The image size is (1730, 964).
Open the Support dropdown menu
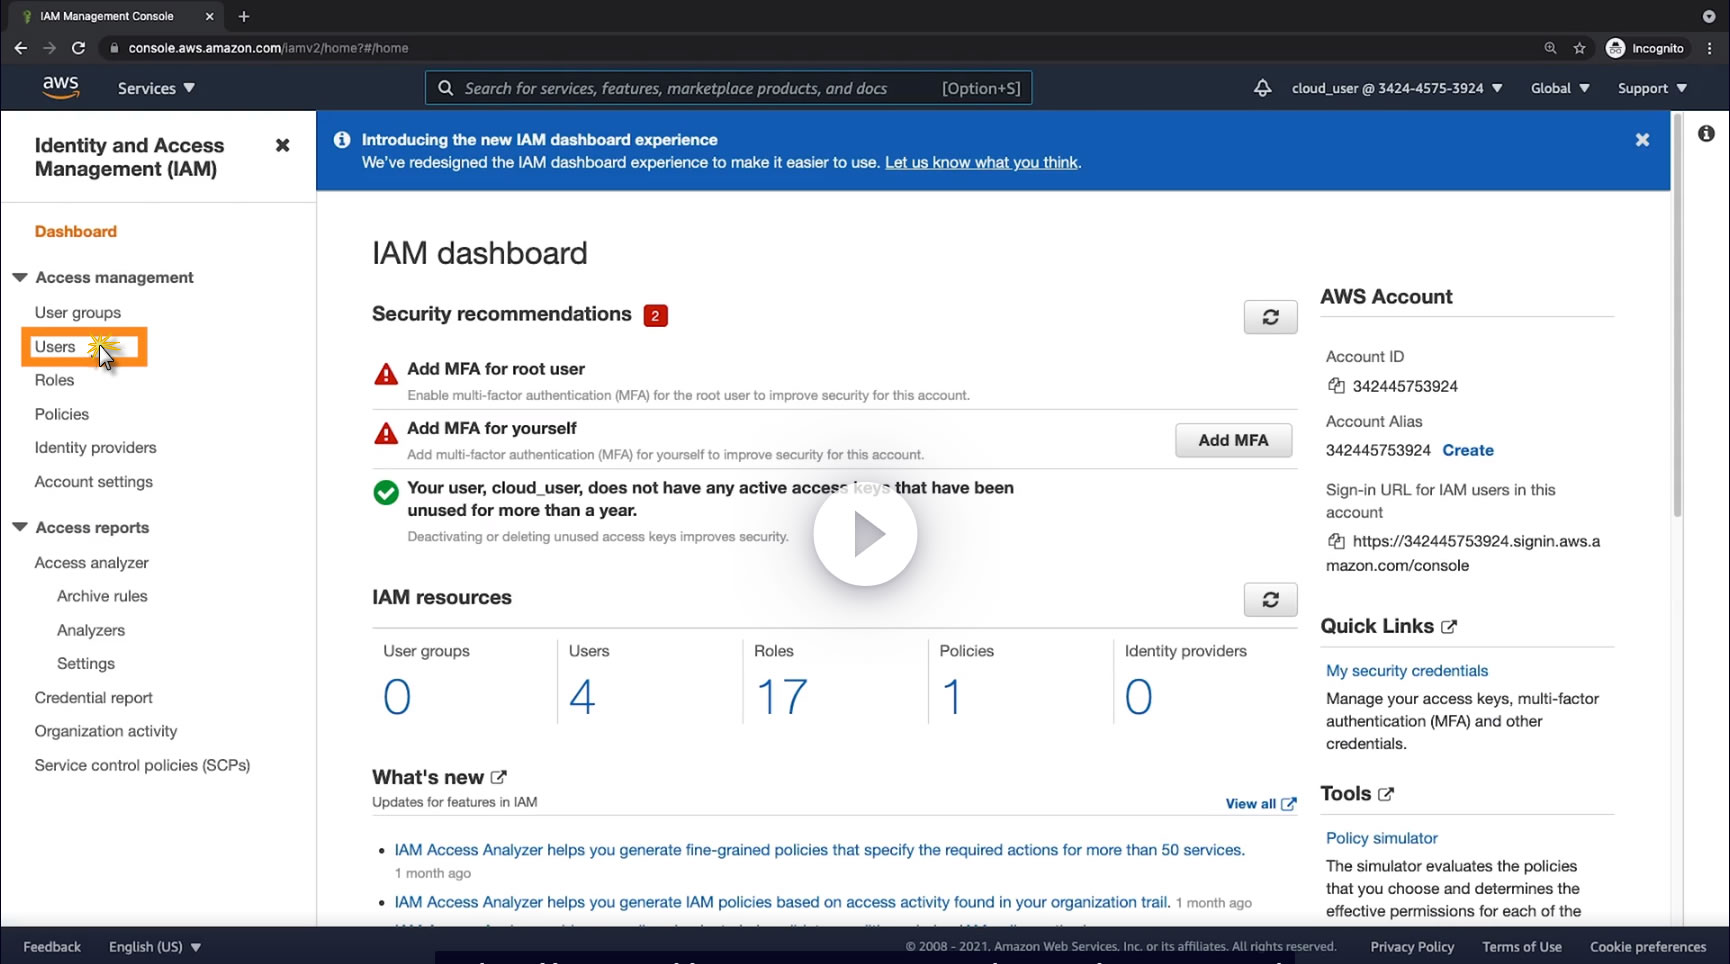pos(1652,88)
